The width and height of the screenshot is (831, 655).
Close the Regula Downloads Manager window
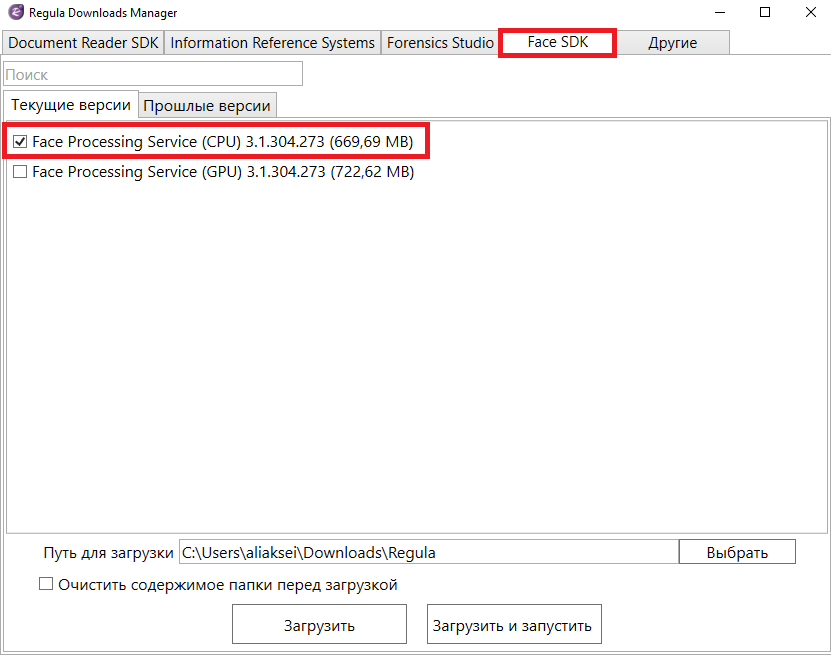(810, 12)
